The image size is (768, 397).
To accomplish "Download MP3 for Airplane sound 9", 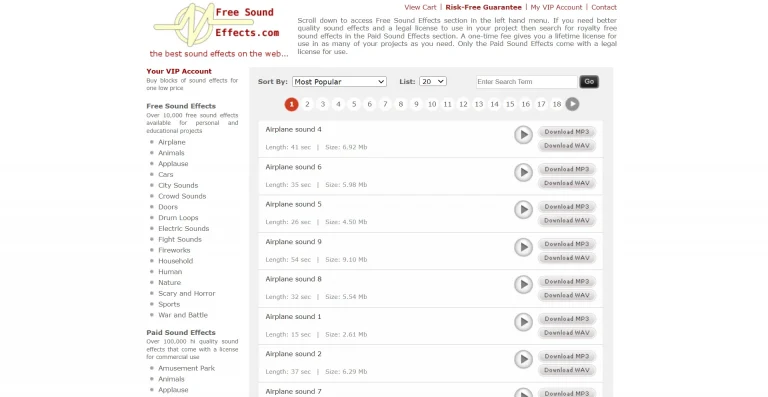I will click(x=567, y=244).
